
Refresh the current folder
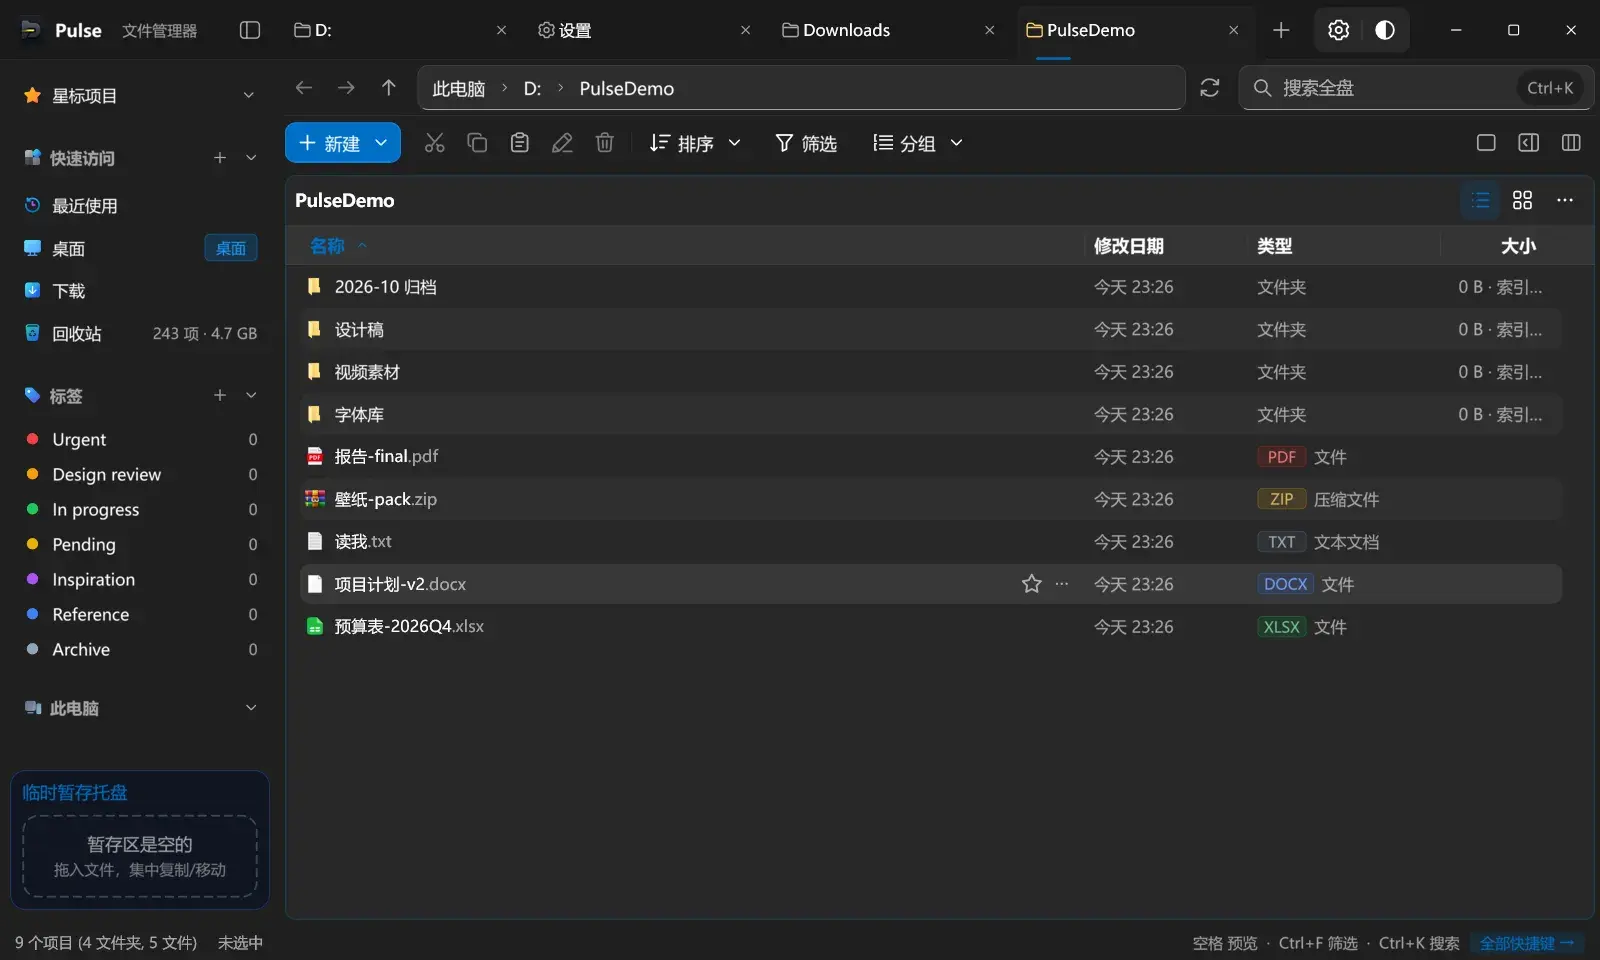[1210, 88]
